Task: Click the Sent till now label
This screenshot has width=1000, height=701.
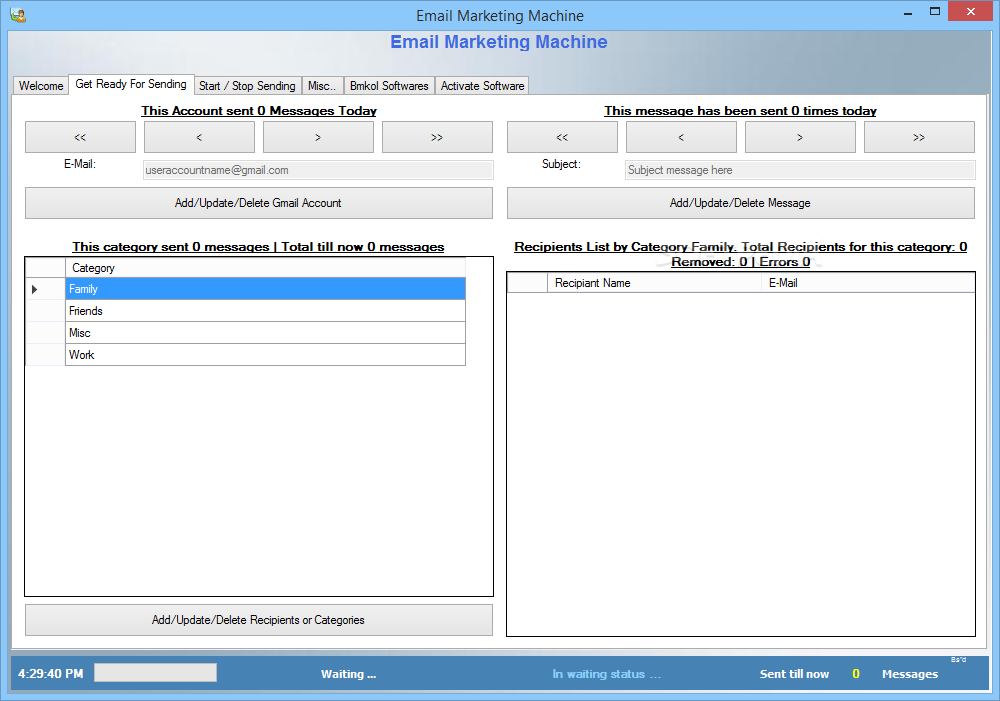Action: pos(794,674)
